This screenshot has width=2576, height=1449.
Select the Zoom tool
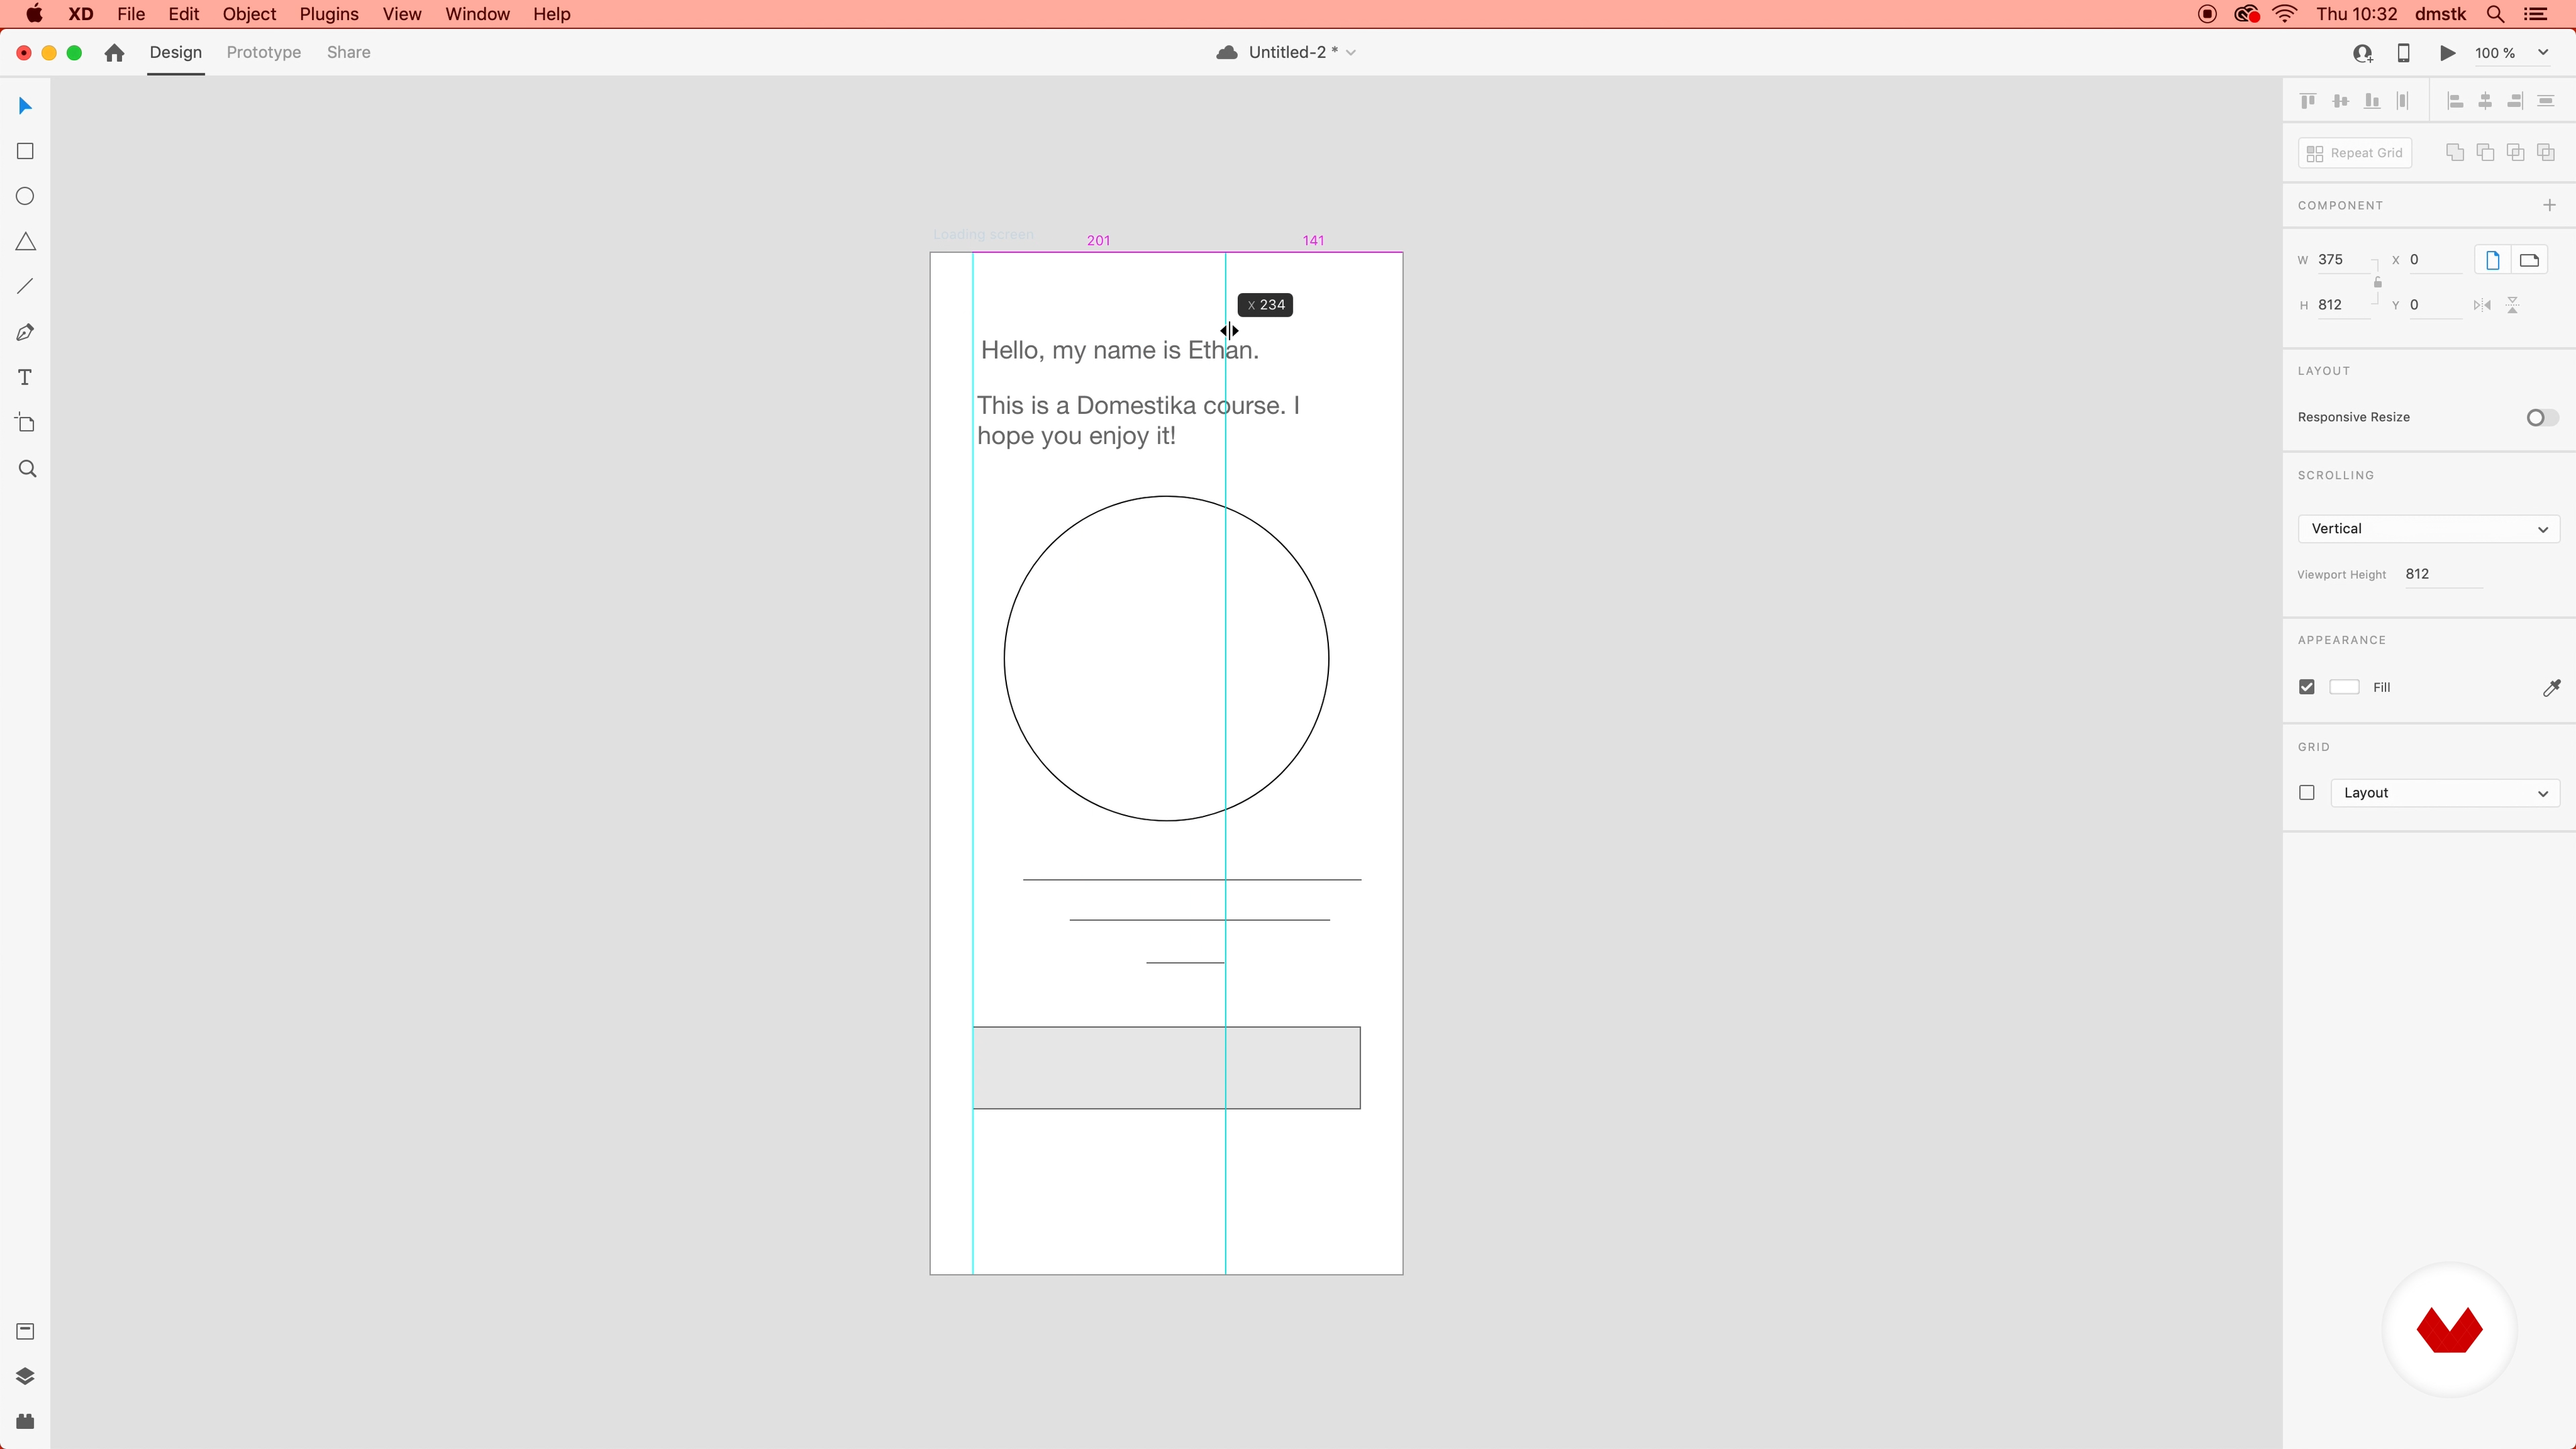pyautogui.click(x=28, y=469)
